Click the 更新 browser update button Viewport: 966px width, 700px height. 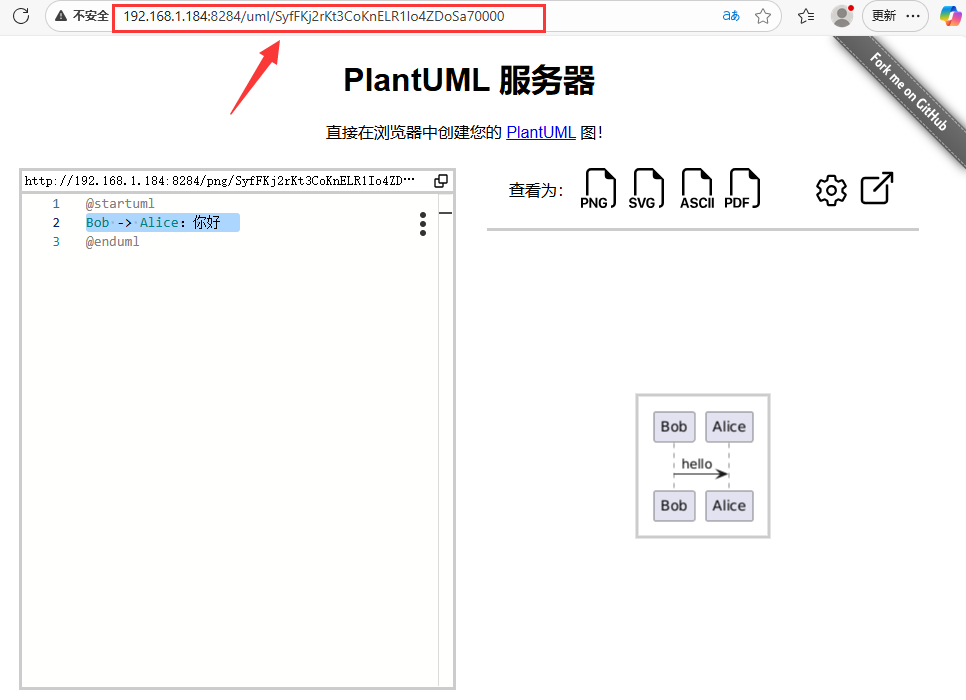884,16
